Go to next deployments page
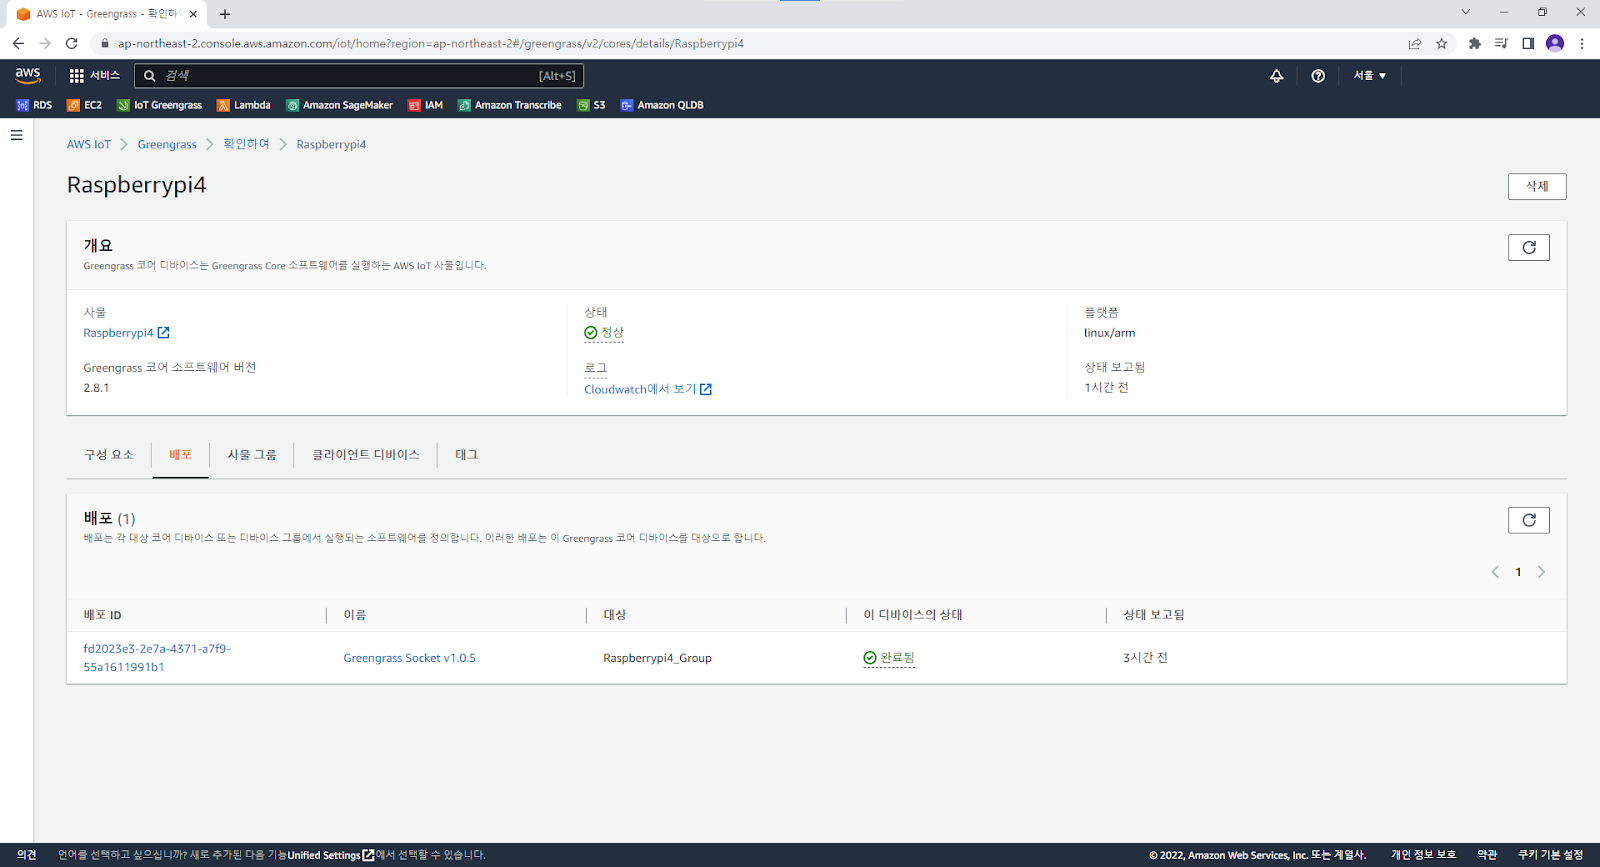Image resolution: width=1600 pixels, height=867 pixels. [x=1541, y=572]
